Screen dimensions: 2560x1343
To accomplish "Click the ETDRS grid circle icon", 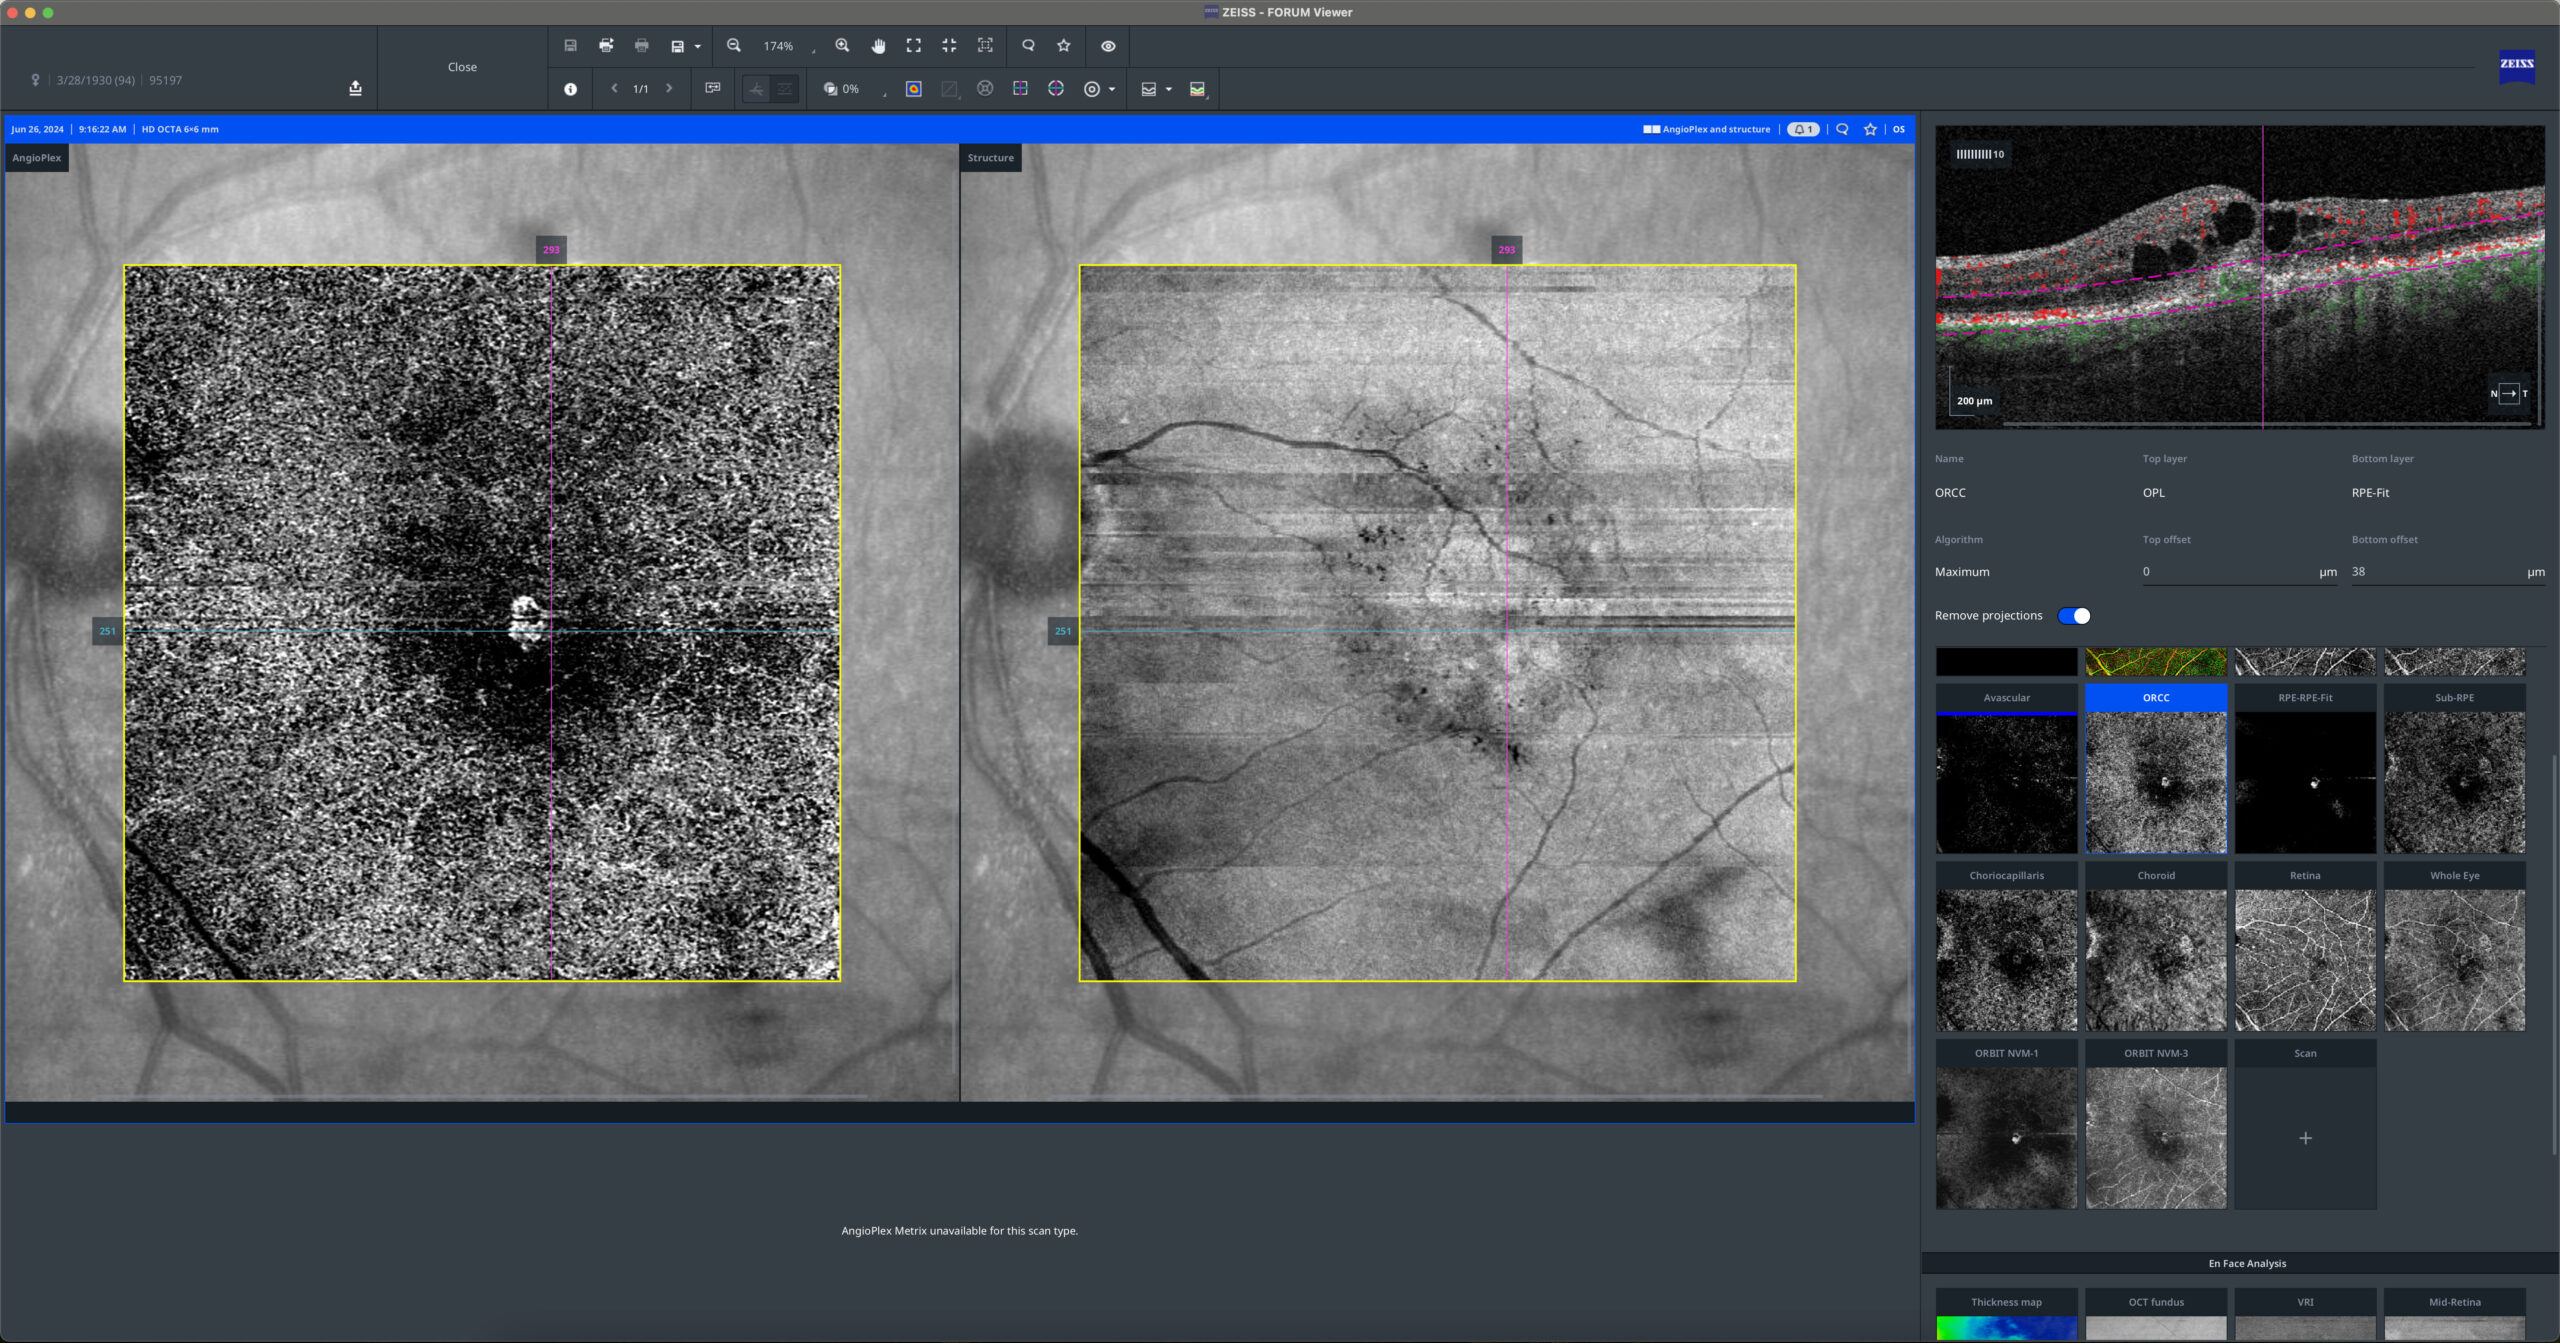I will (985, 89).
